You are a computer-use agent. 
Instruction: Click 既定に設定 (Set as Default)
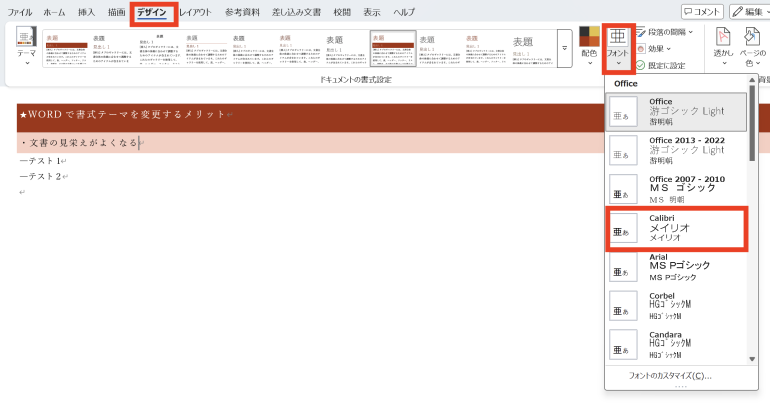click(661, 65)
